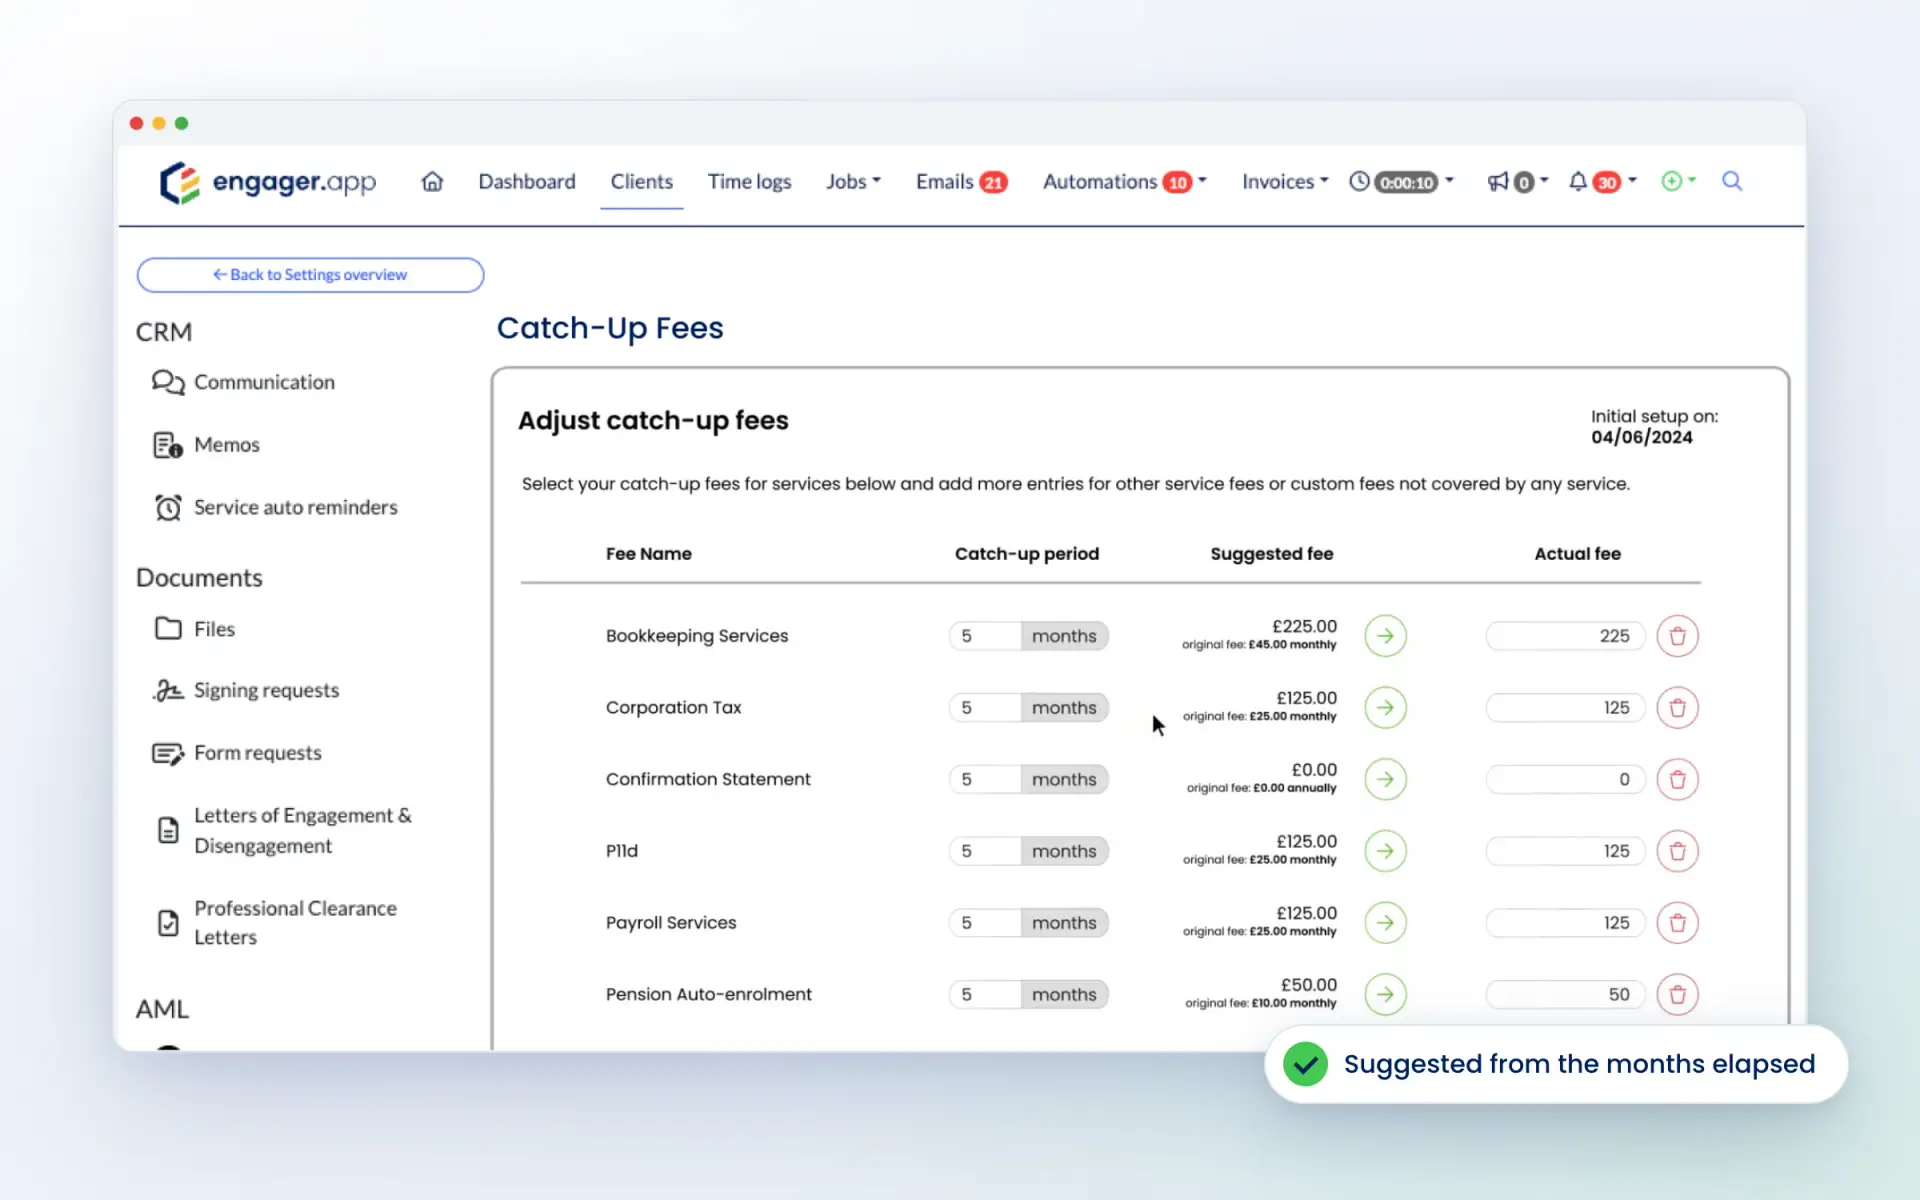Screen dimensions: 1920x1200
Task: Delete the Corporation Tax fee row
Action: [x=1677, y=708]
